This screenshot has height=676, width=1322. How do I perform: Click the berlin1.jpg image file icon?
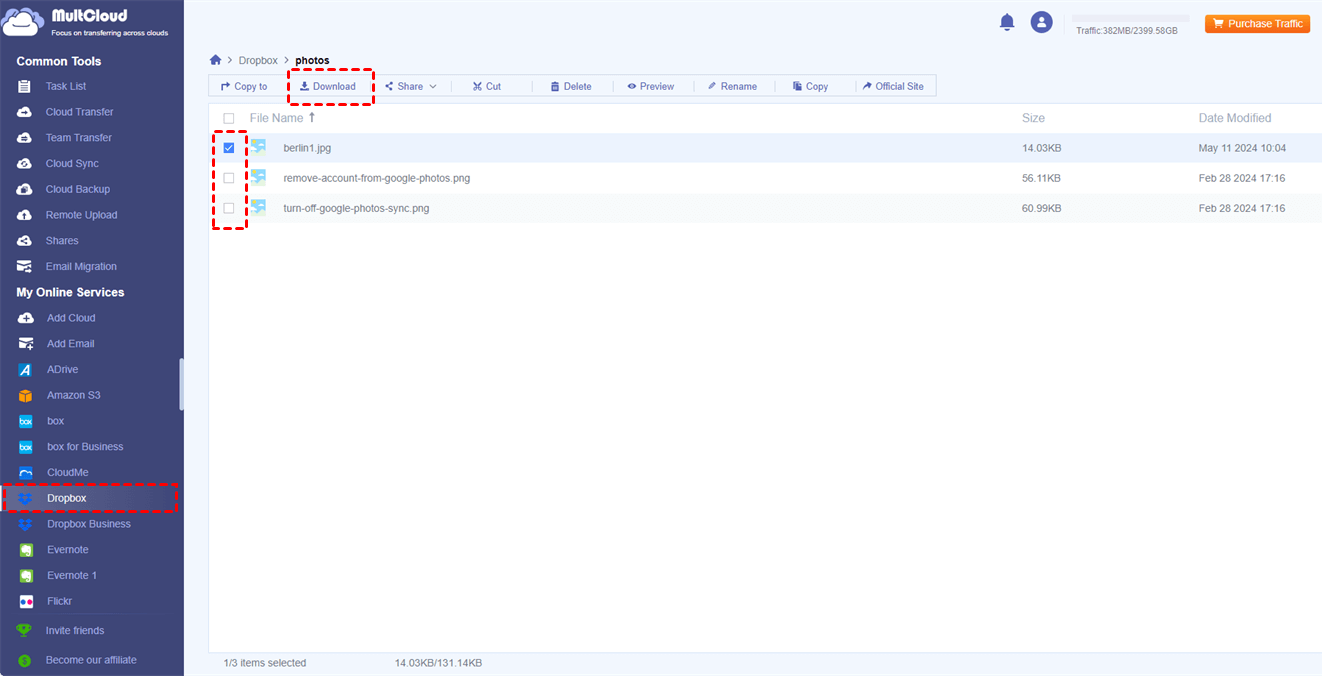[258, 147]
